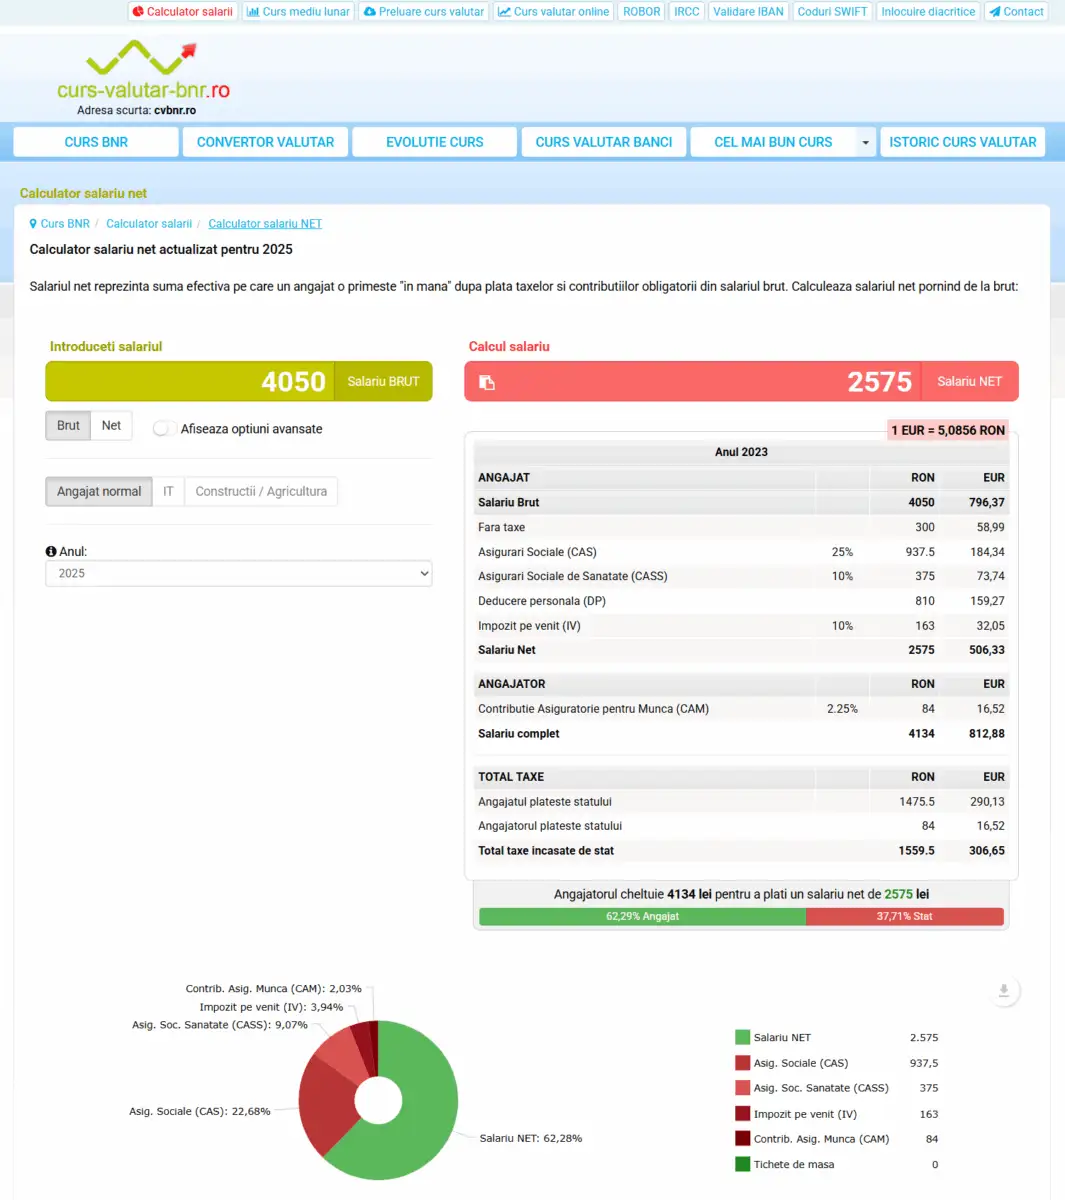1065x1200 pixels.
Task: Click the net salary result 2575
Action: (x=880, y=382)
